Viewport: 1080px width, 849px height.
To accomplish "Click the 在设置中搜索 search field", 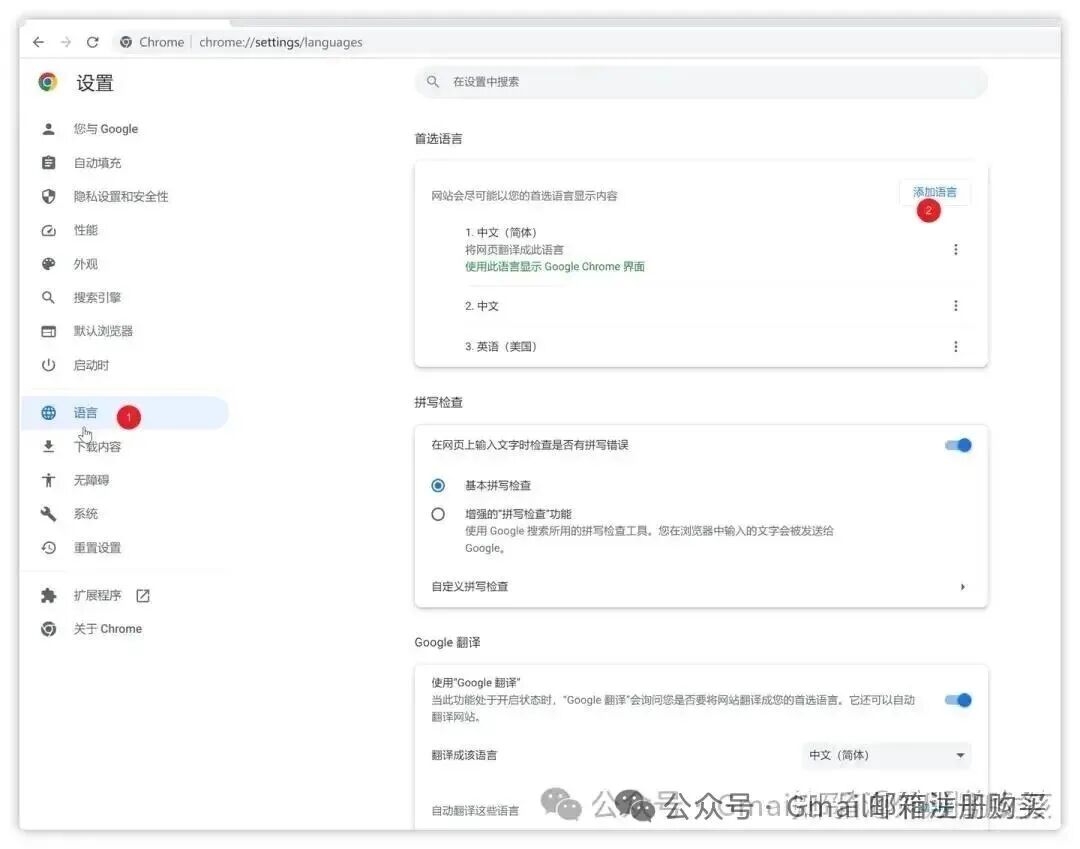I will (x=700, y=81).
